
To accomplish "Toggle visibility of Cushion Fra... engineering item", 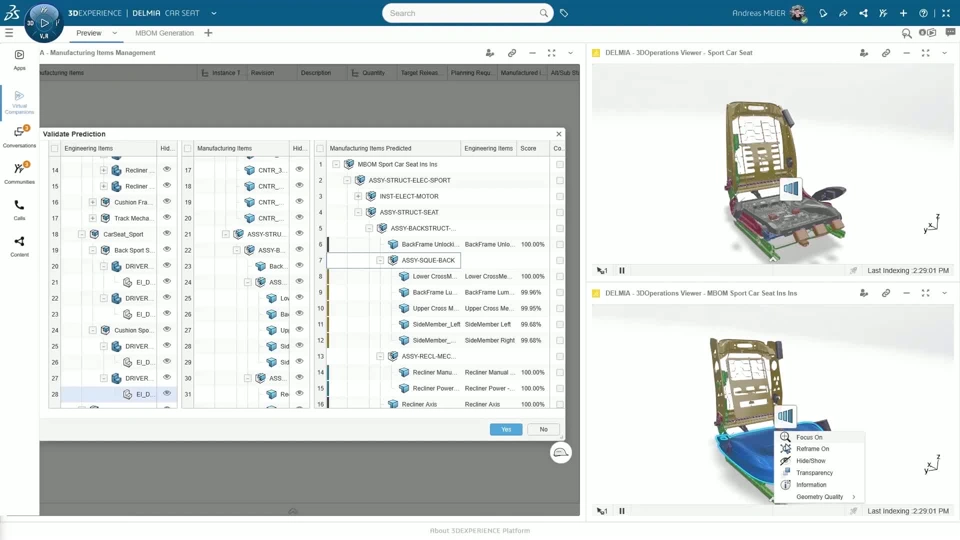I will point(167,201).
